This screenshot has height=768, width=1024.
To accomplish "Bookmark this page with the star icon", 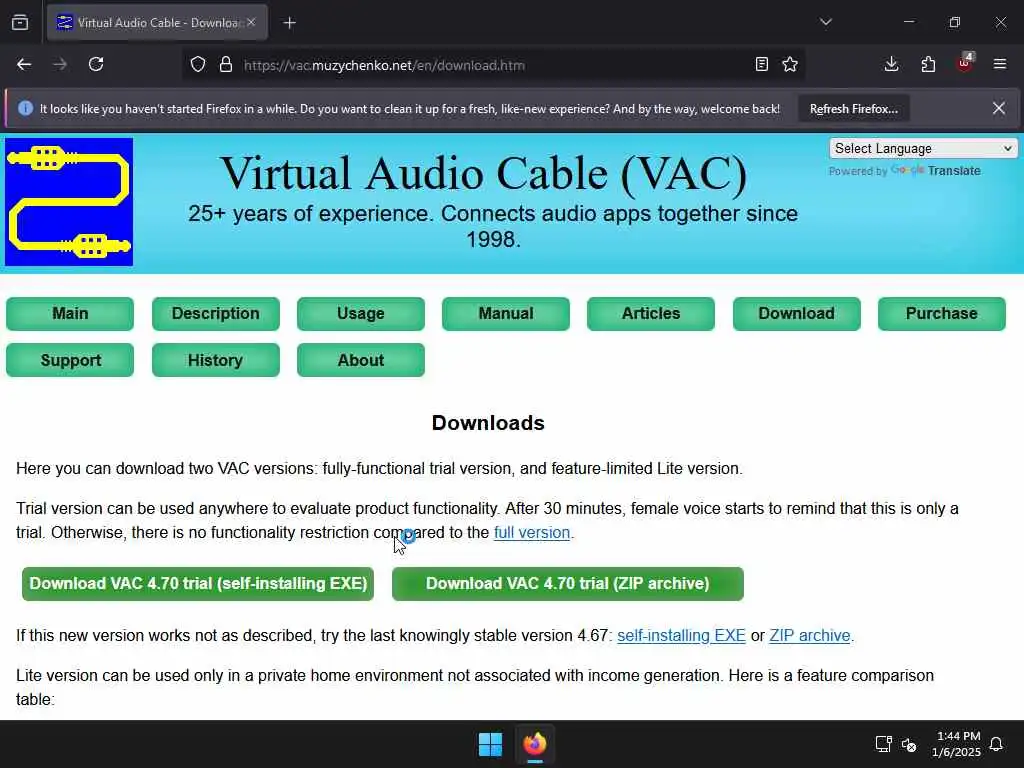I will [790, 65].
